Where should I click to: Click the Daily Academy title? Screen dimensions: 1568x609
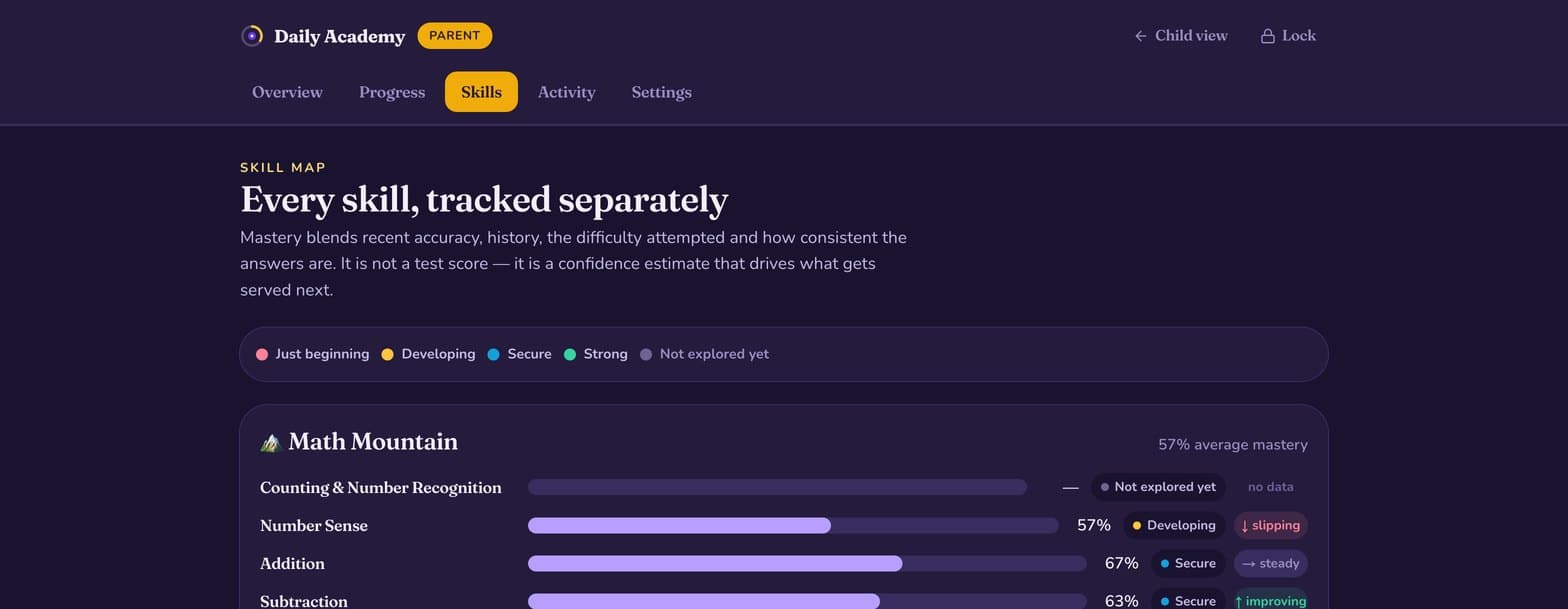tap(340, 37)
